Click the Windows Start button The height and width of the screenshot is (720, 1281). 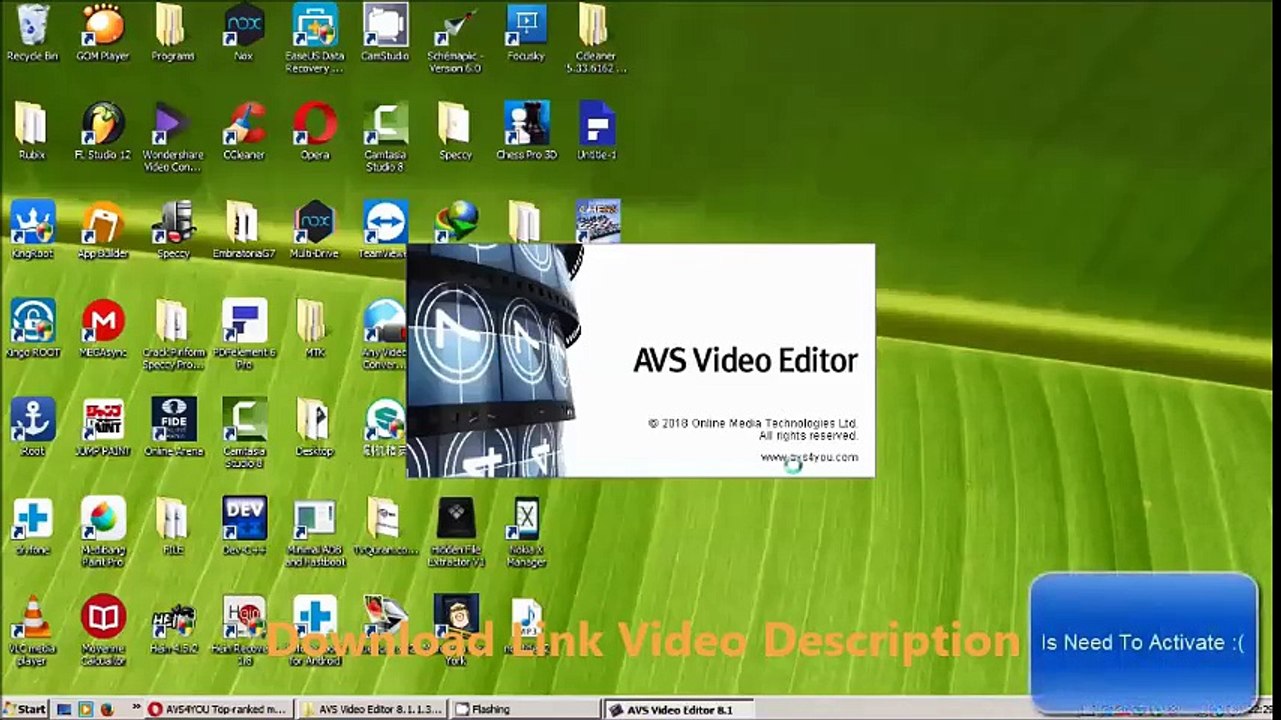pos(25,709)
